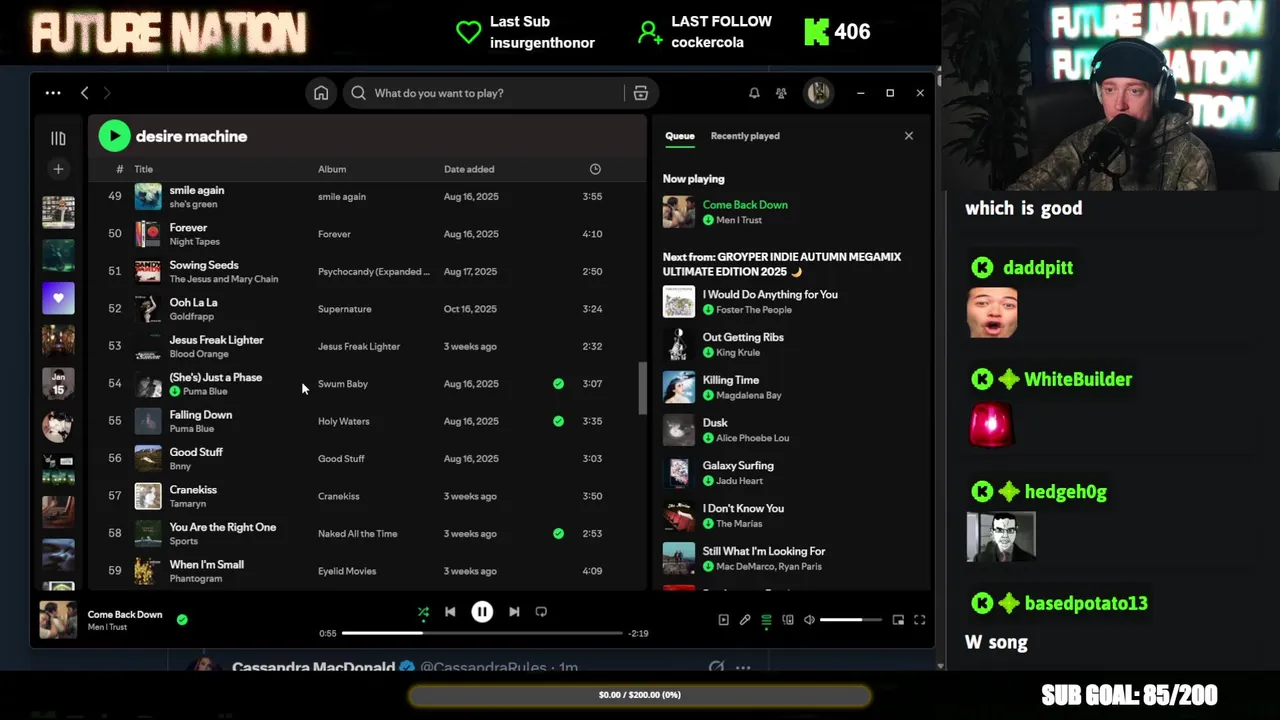Select track 49 smile again
Image resolution: width=1280 pixels, height=720 pixels.
coord(367,197)
